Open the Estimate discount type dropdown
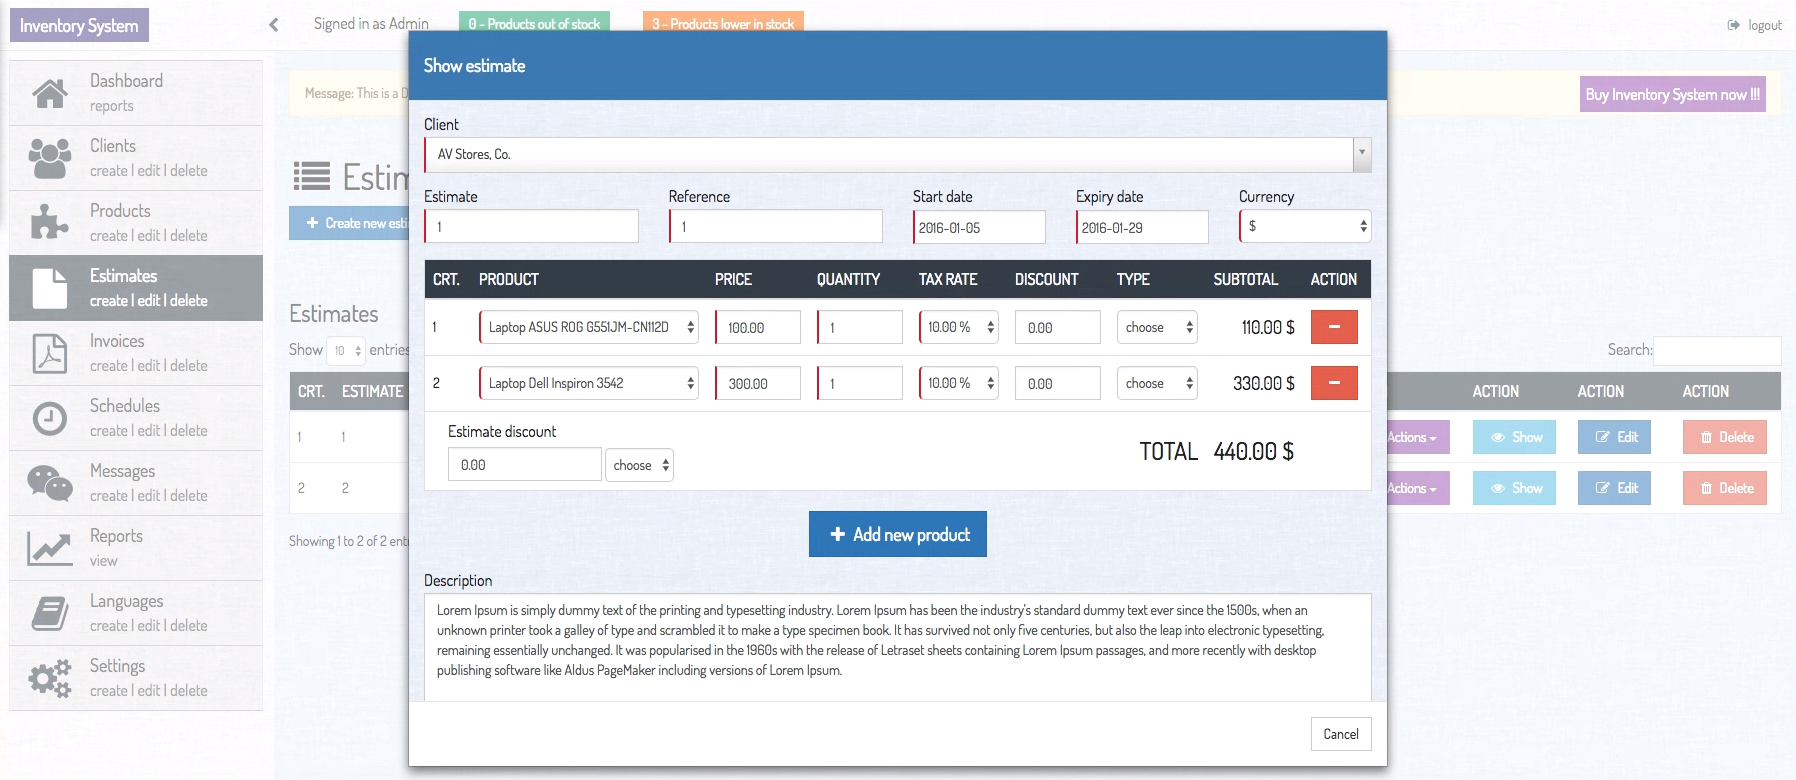The image size is (1796, 780). 639,465
